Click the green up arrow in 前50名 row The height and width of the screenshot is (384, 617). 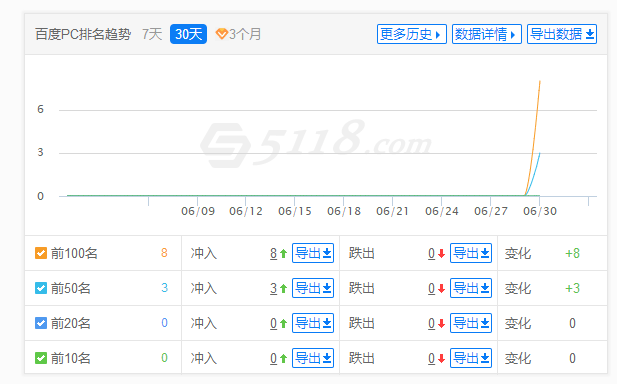[283, 289]
